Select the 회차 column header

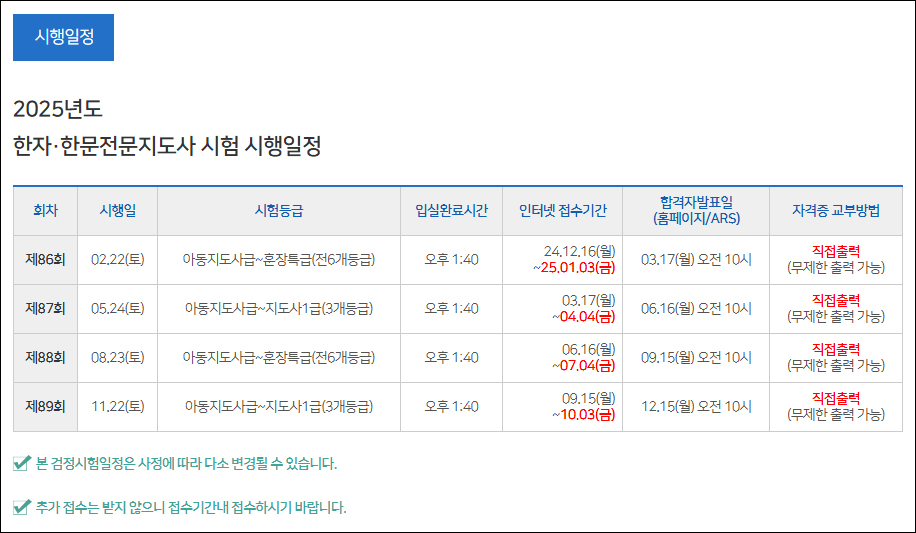click(x=46, y=211)
